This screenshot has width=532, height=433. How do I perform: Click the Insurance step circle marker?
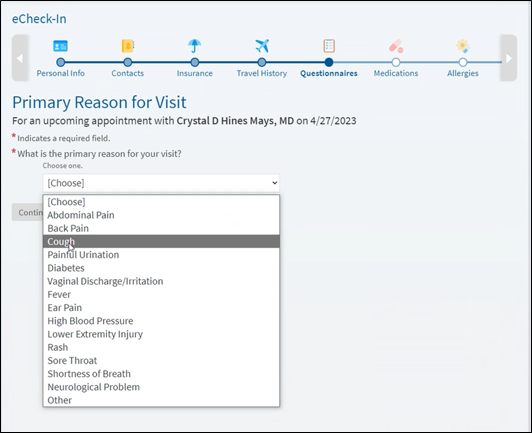[x=194, y=62]
